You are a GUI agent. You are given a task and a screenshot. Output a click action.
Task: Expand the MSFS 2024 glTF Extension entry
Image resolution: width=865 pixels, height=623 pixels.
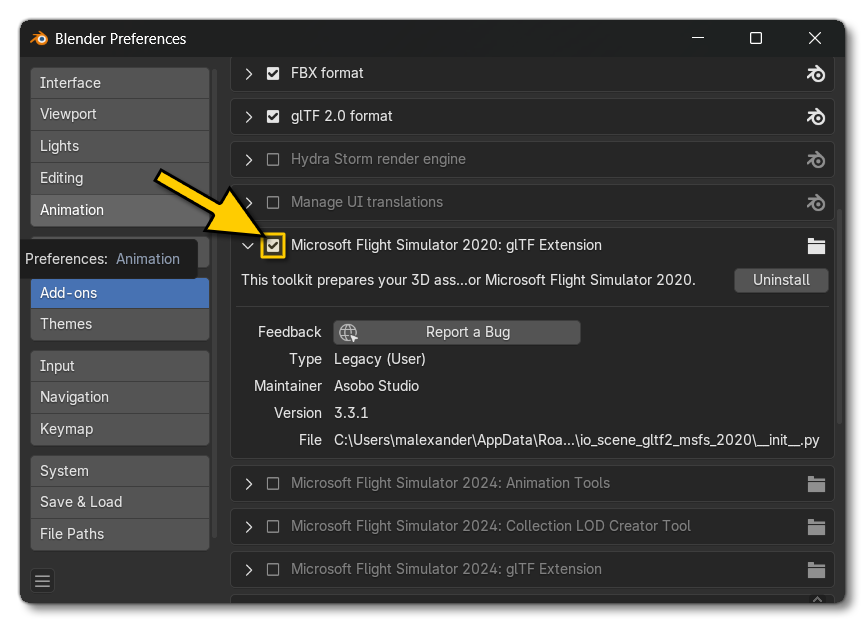[x=248, y=569]
